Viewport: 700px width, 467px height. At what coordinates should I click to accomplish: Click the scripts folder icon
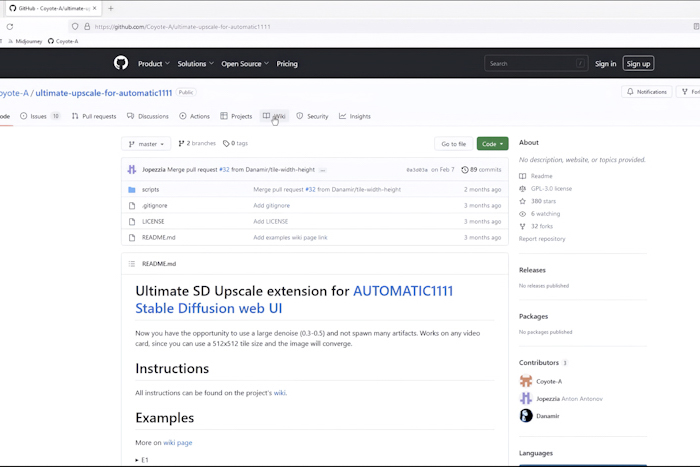(132, 189)
